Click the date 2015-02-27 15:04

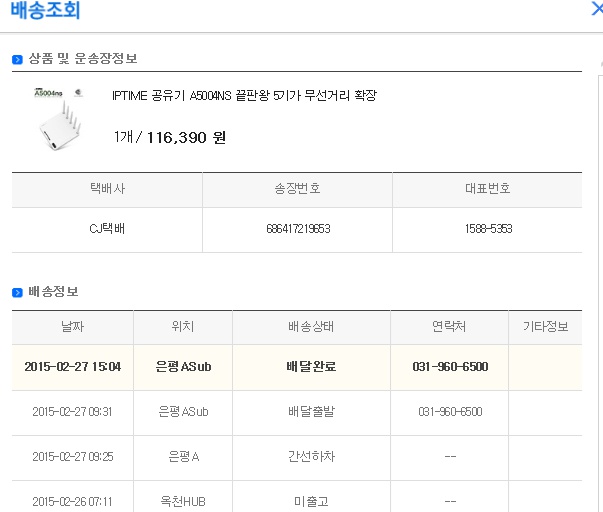click(73, 367)
